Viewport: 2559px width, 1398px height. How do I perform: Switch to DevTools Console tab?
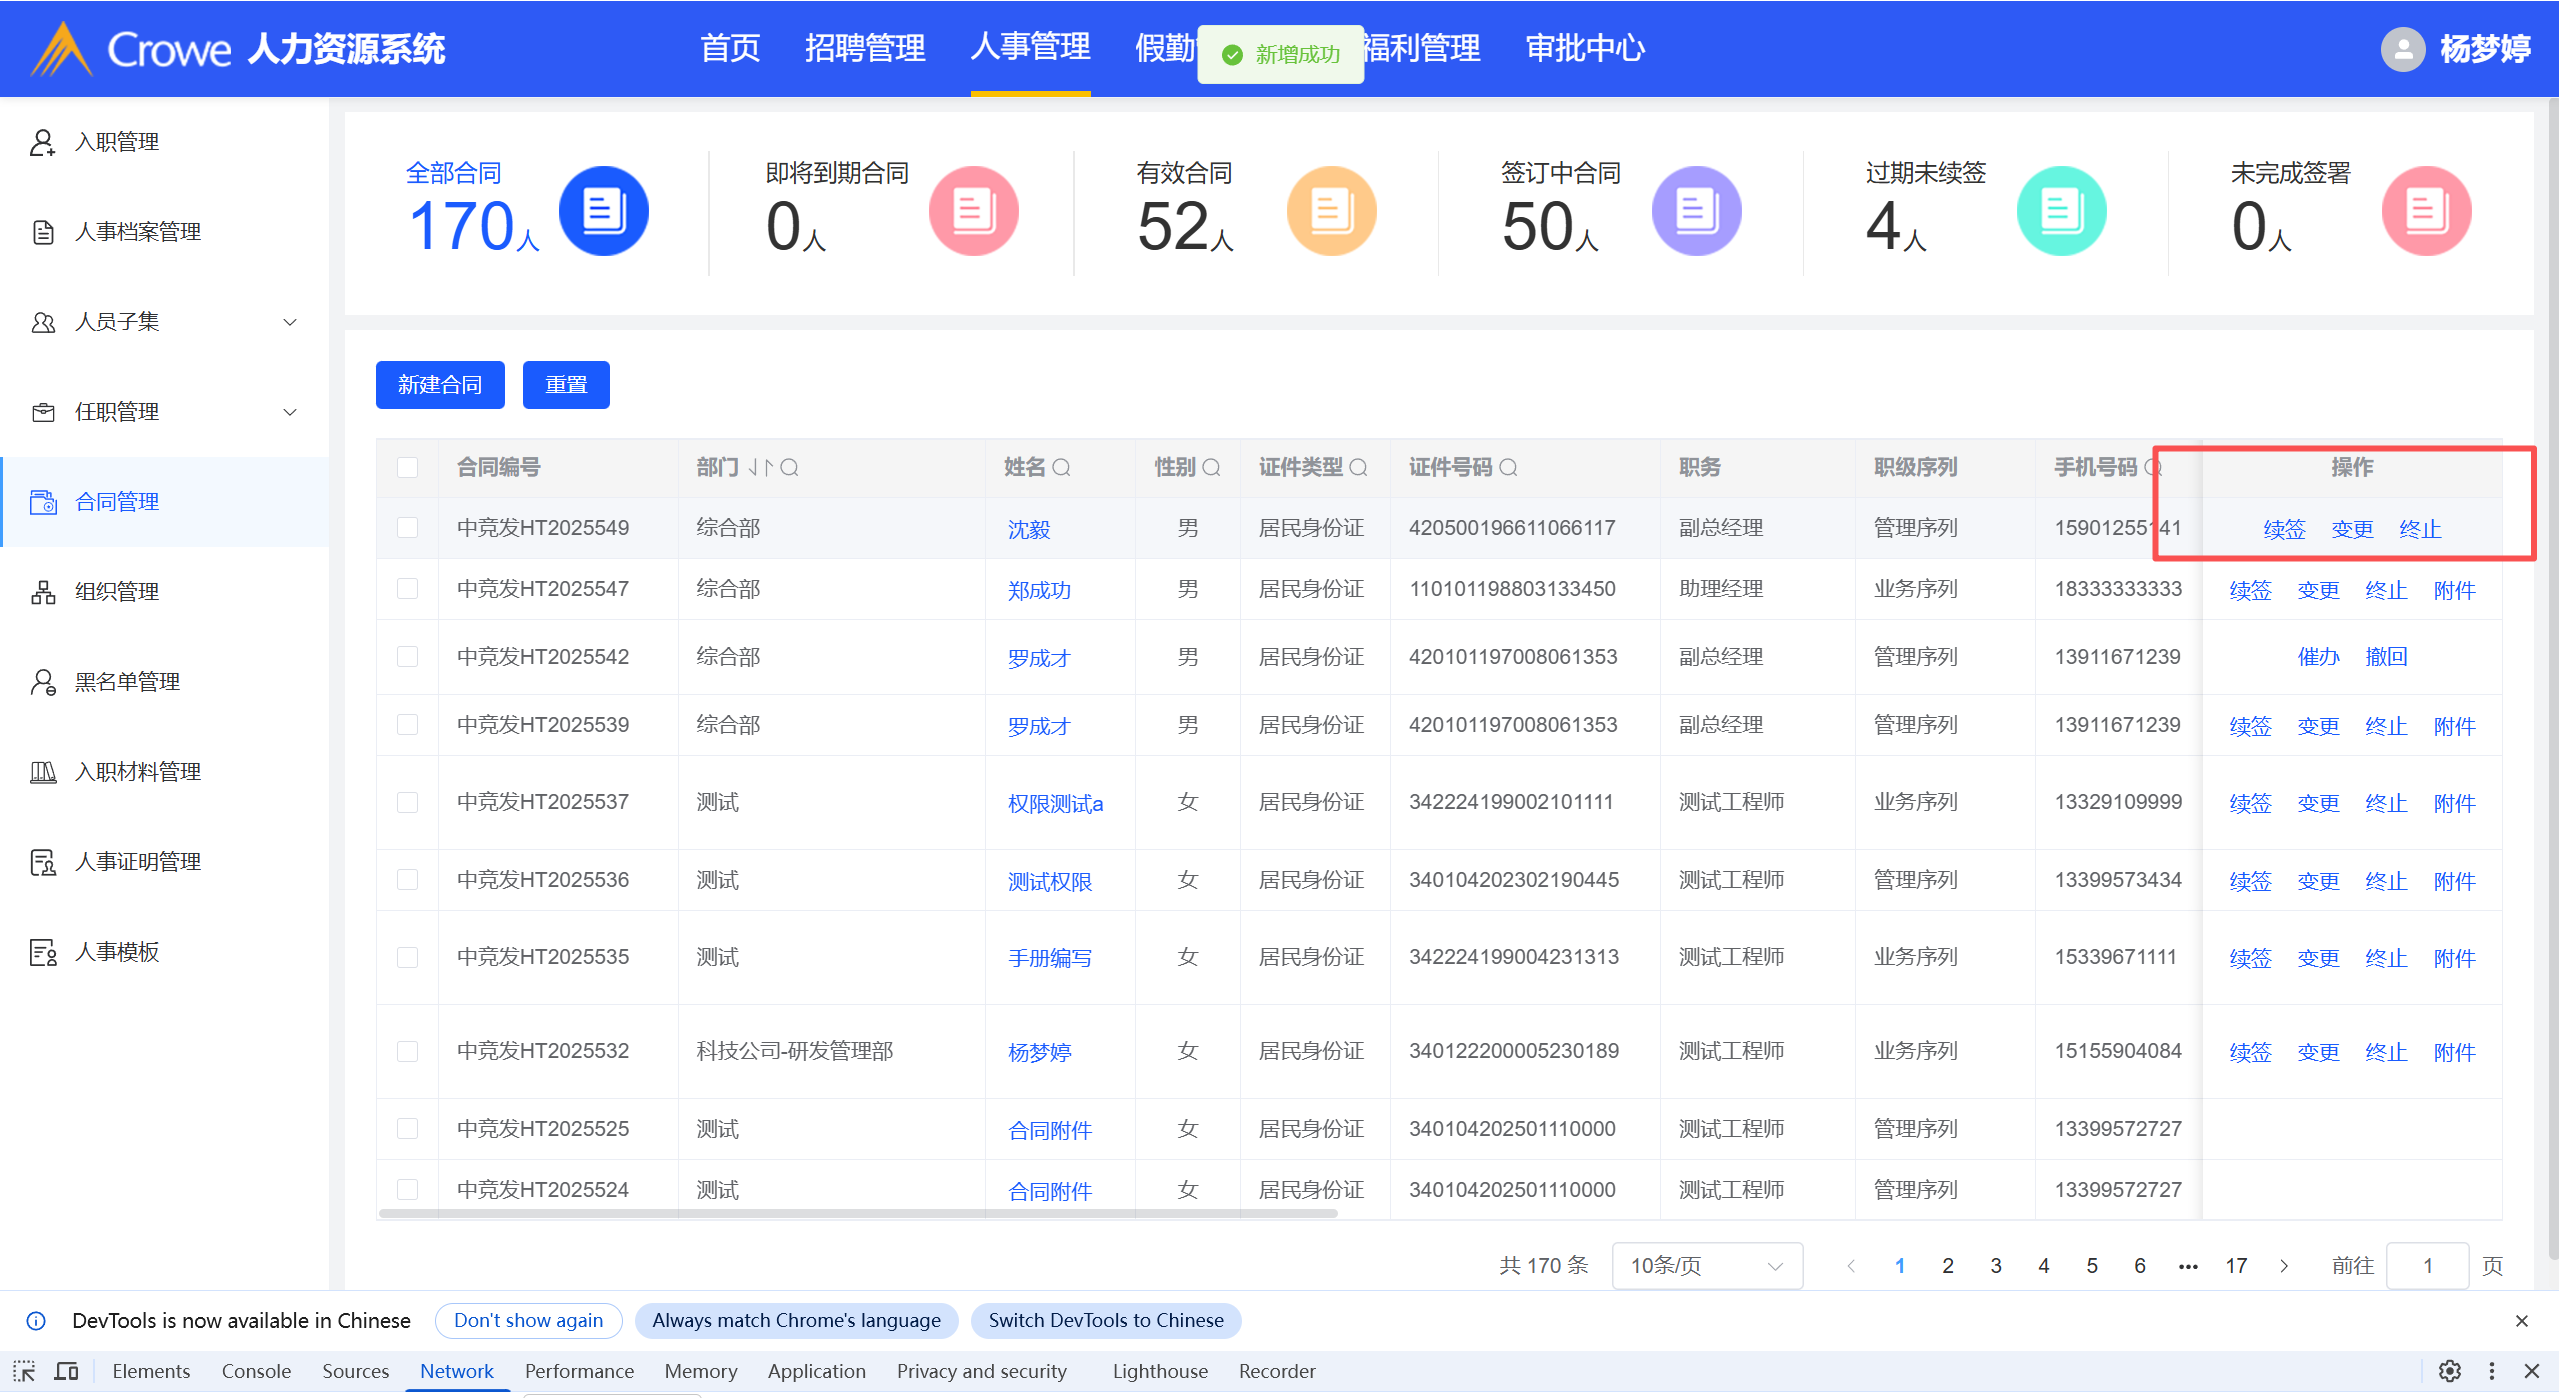pos(256,1371)
